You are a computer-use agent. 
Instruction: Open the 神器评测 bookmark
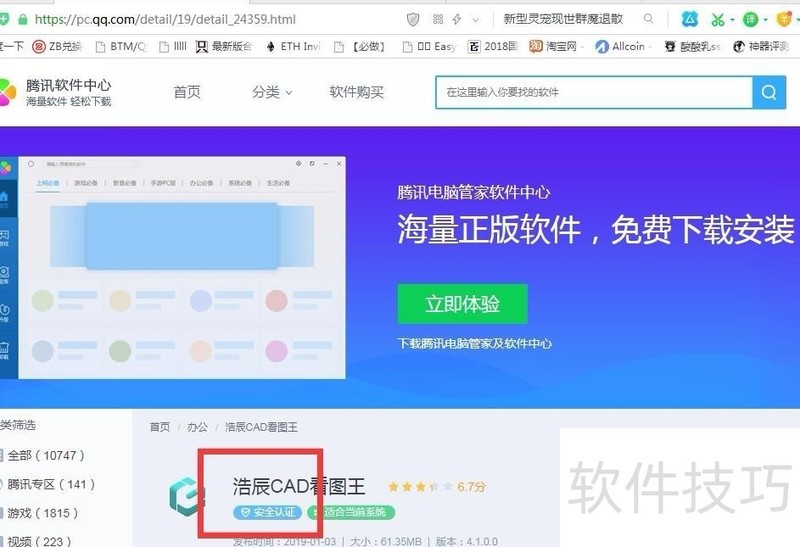(761, 46)
